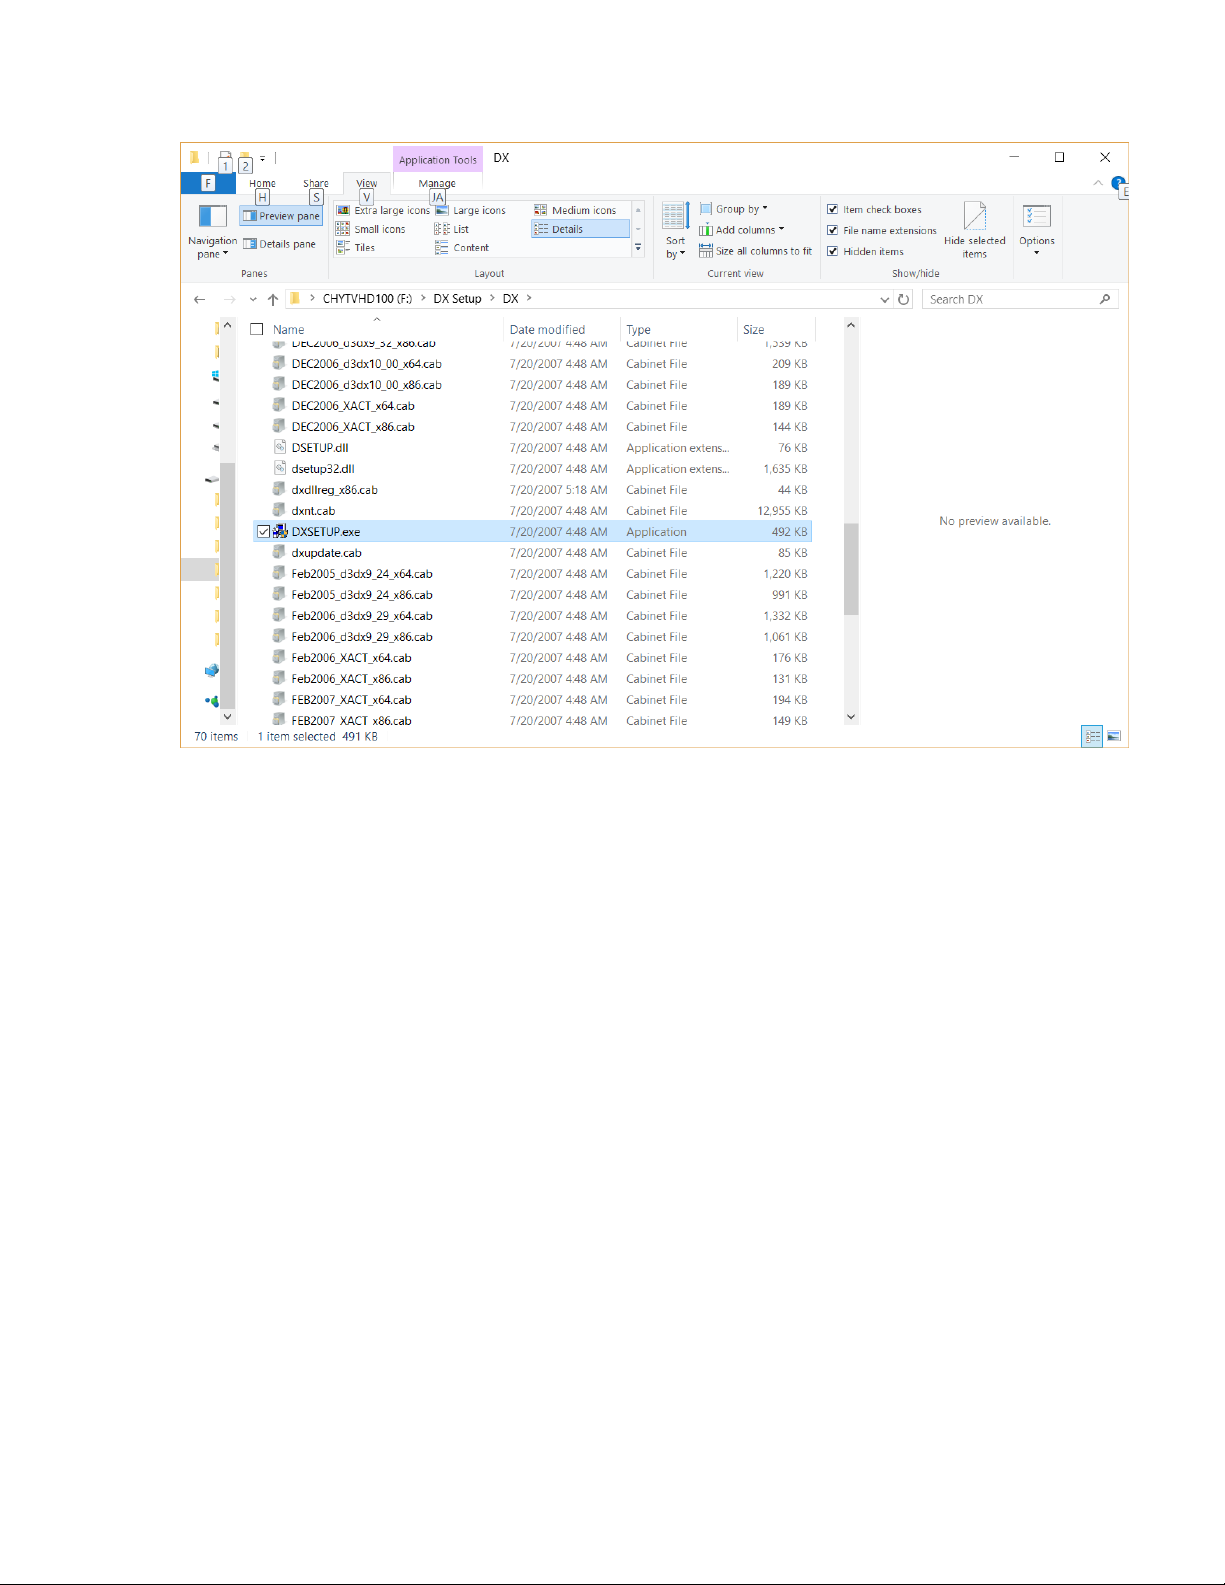Click the search magnifier icon
Viewport: 1225px width, 1585px height.
click(1105, 299)
